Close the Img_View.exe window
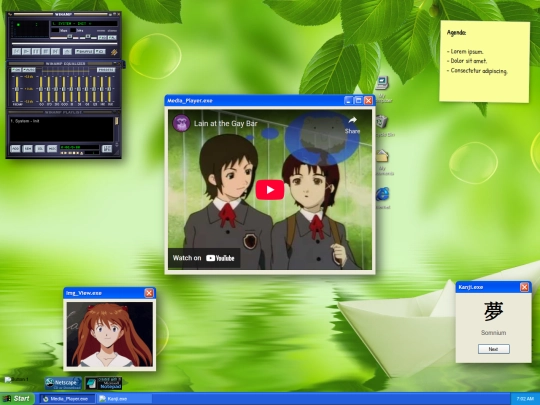 tap(149, 293)
